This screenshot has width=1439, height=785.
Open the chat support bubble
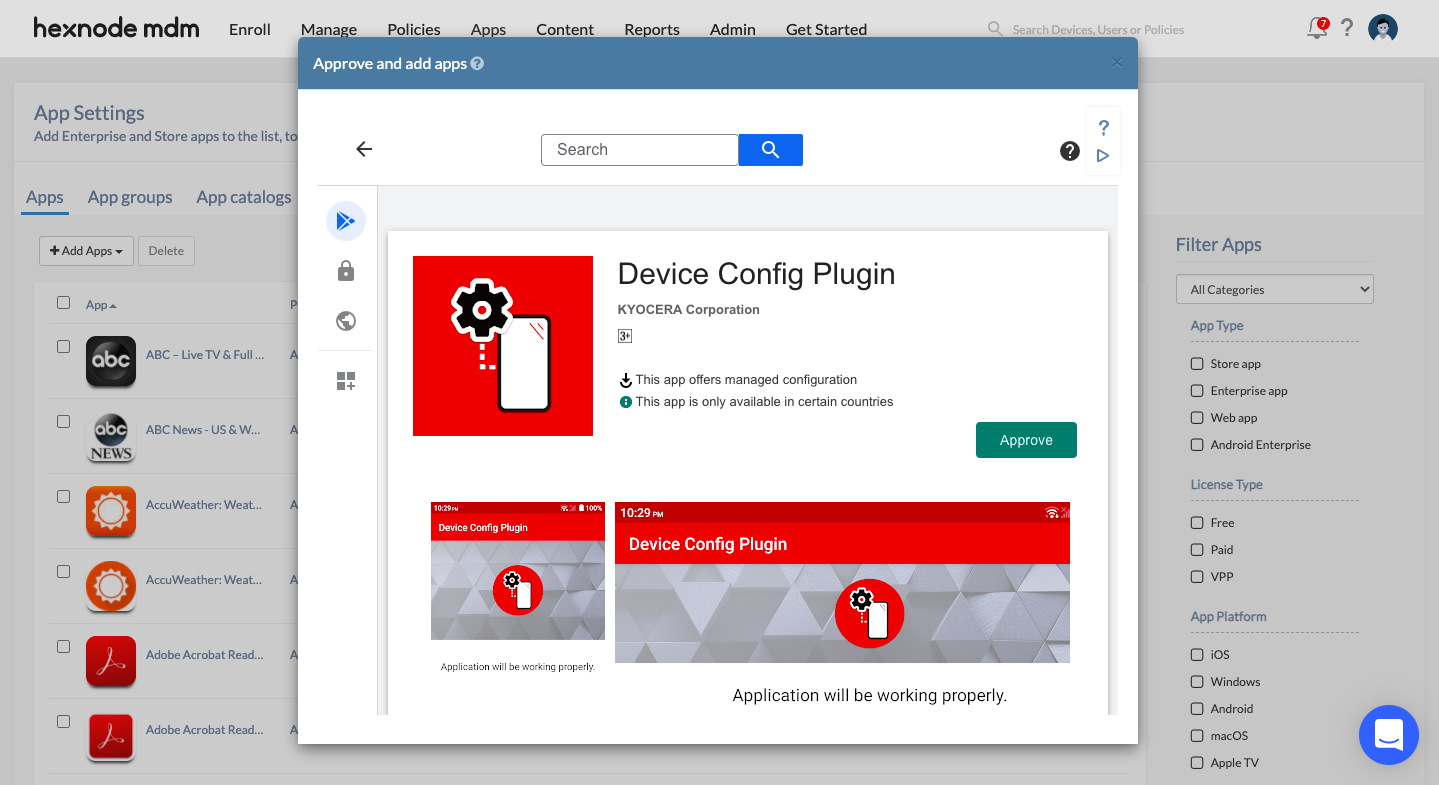pos(1389,735)
